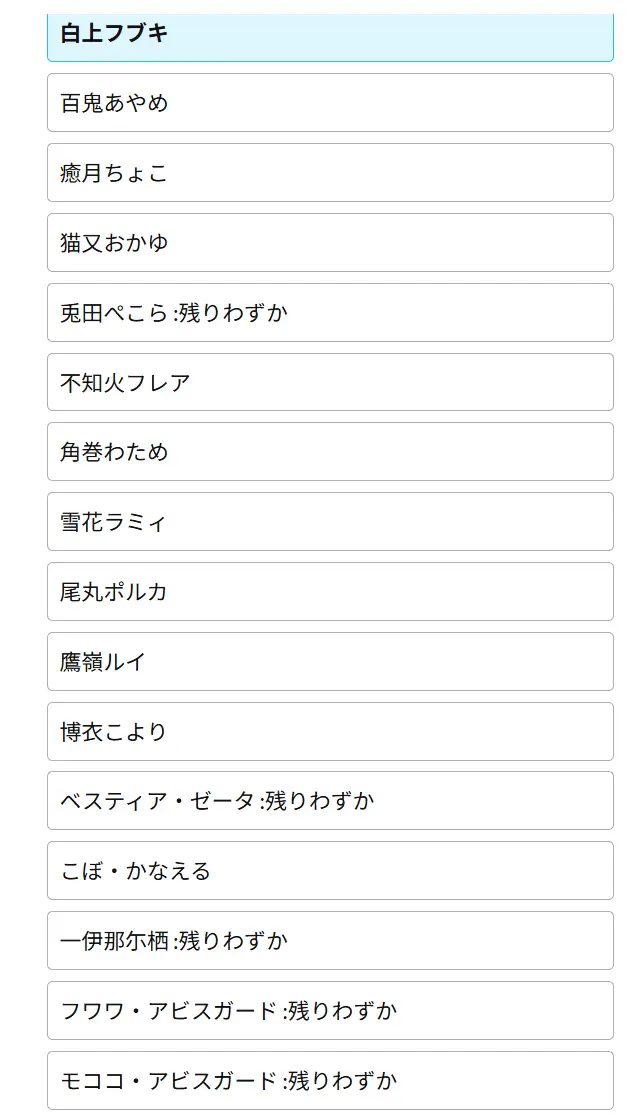Choose the 一伊那尓栖 option
Screen dimensions: 630x1119
(x=115, y=941)
